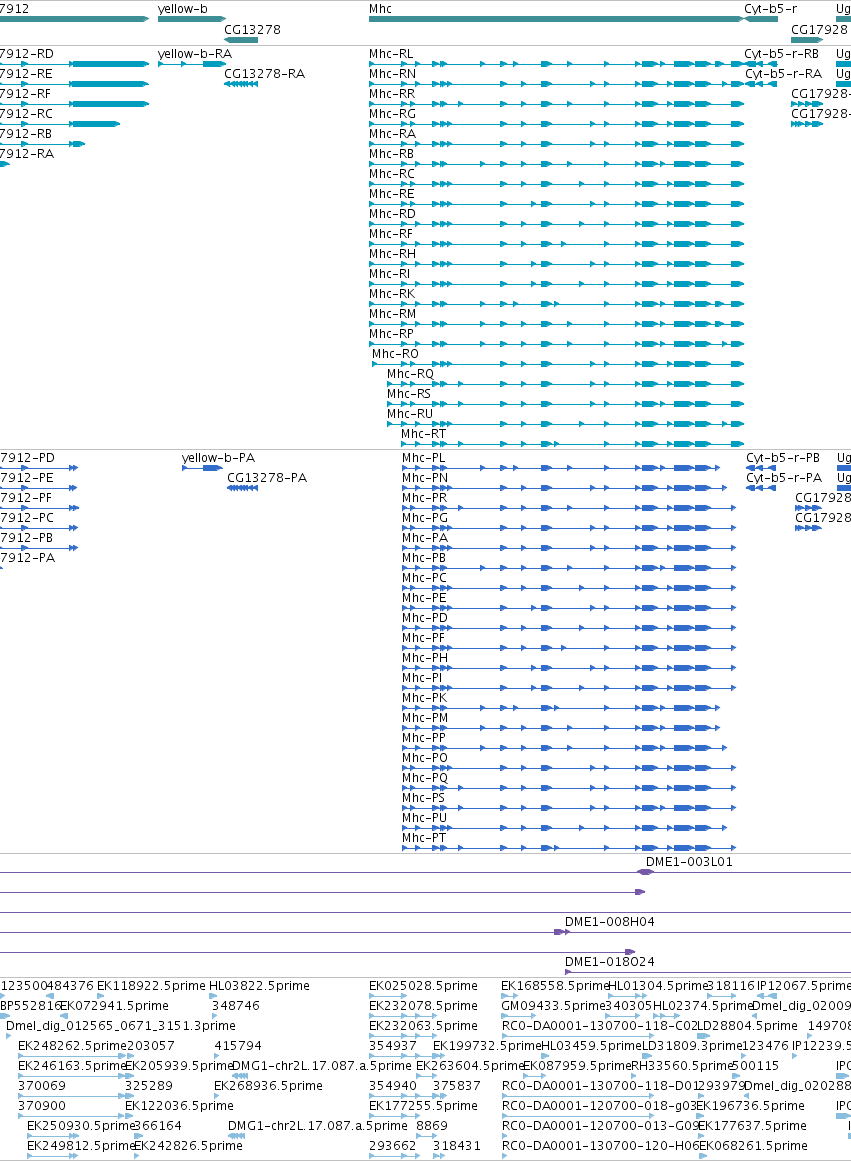Select the long Mhc gene bar
Image resolution: width=851 pixels, height=1161 pixels.
(556, 19)
